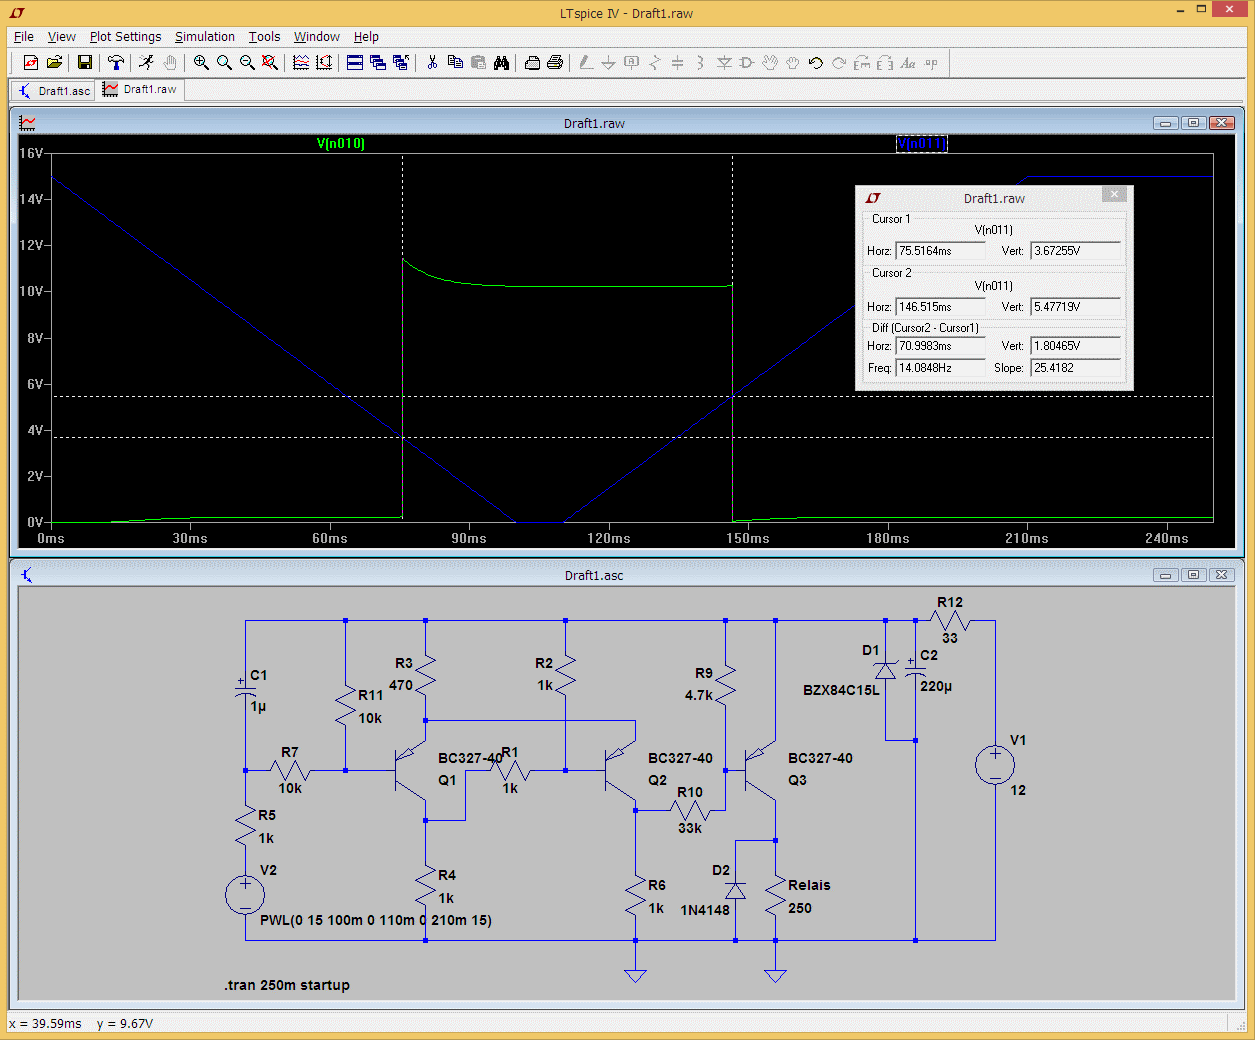Open a file using the folder icon
The width and height of the screenshot is (1255, 1040).
[54, 62]
